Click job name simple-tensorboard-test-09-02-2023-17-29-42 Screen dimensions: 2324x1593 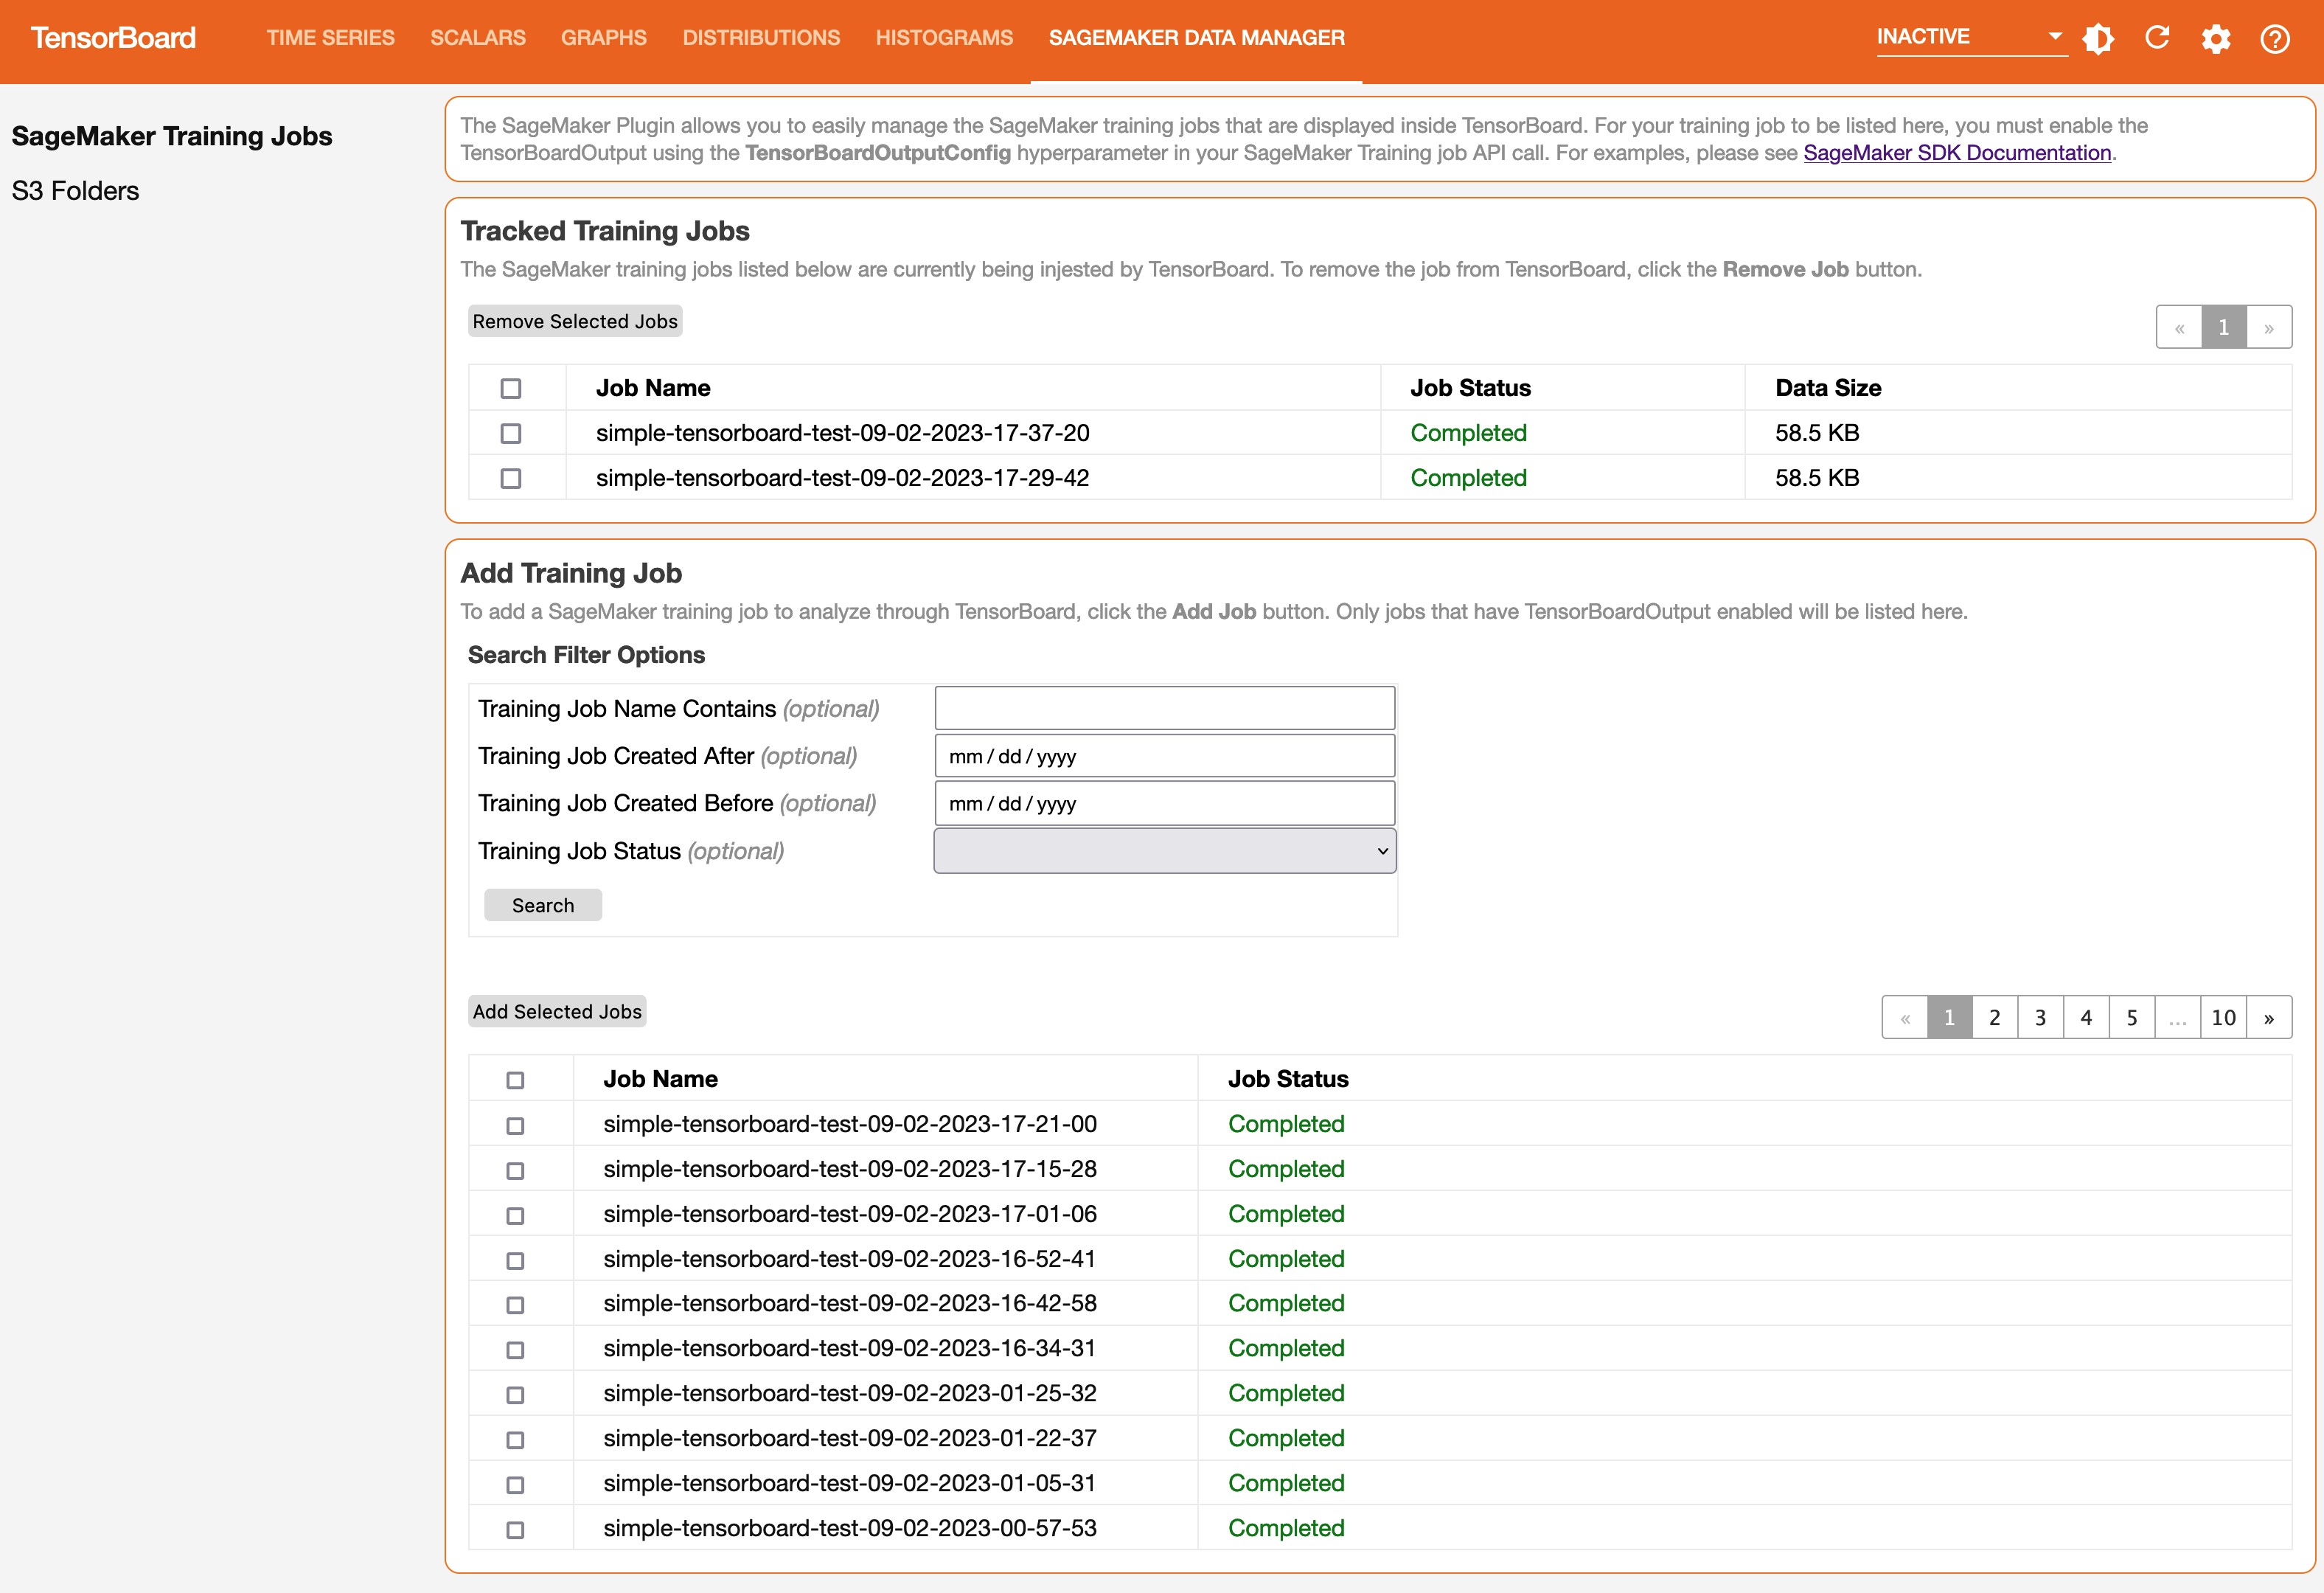[x=843, y=478]
